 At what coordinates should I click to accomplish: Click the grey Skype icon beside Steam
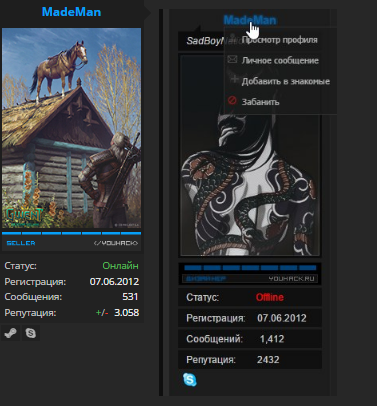pyautogui.click(x=31, y=333)
